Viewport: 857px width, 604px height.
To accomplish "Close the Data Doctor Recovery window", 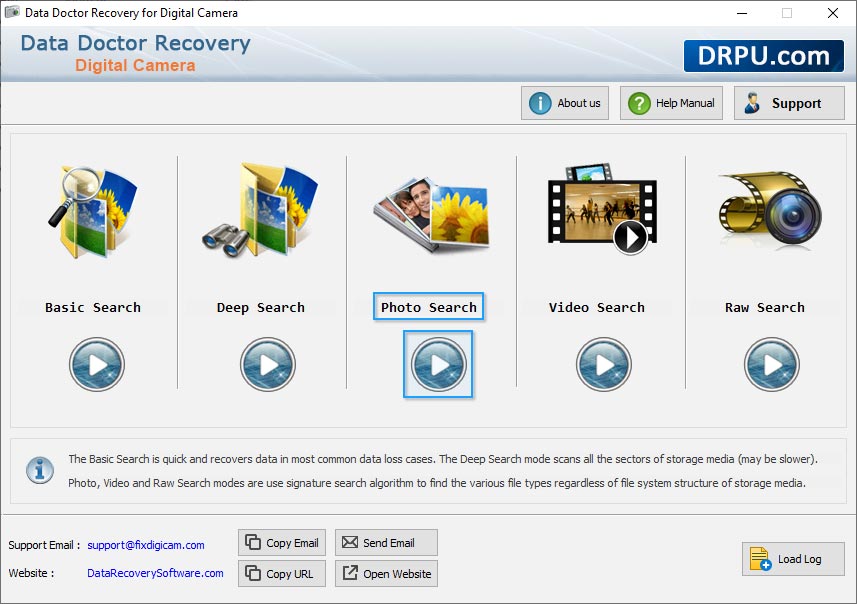I will tap(832, 13).
